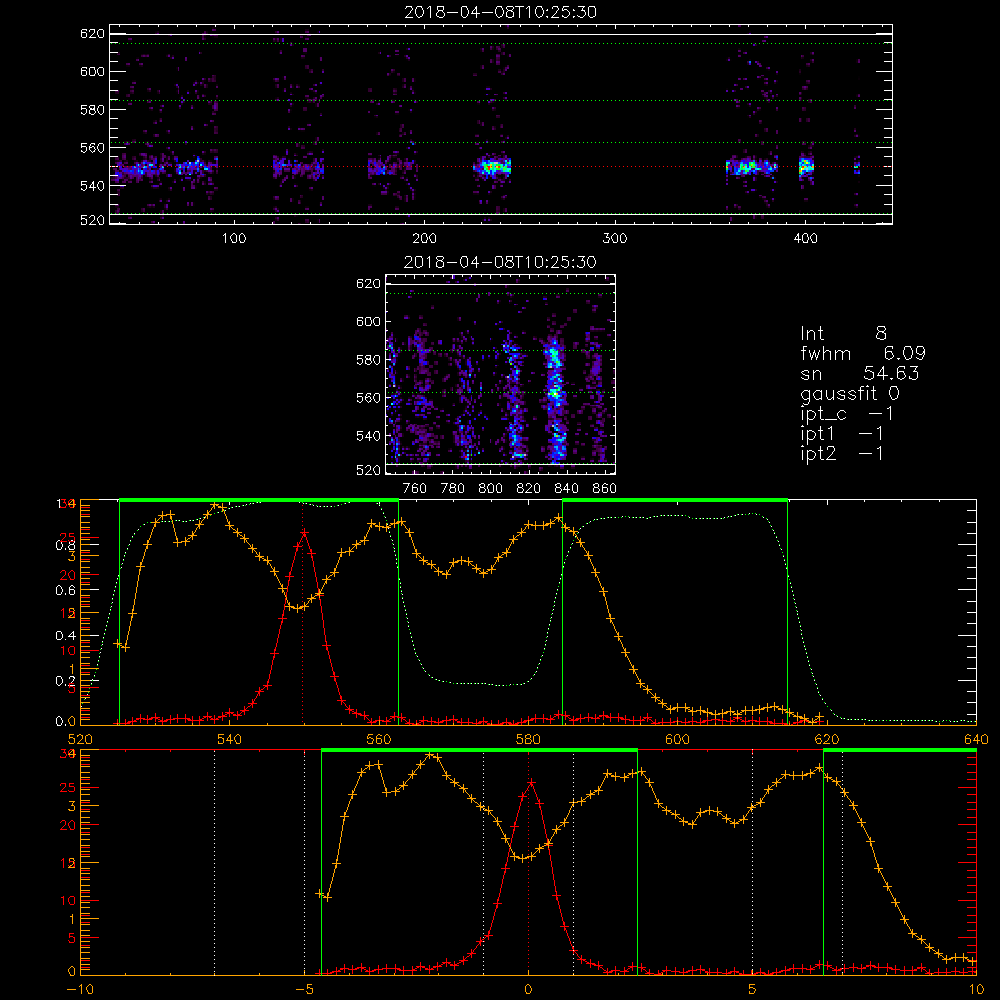Viewport: 1000px width, 1000px height.
Task: Click x-axis tick label 200 in top plot
Action: point(424,239)
